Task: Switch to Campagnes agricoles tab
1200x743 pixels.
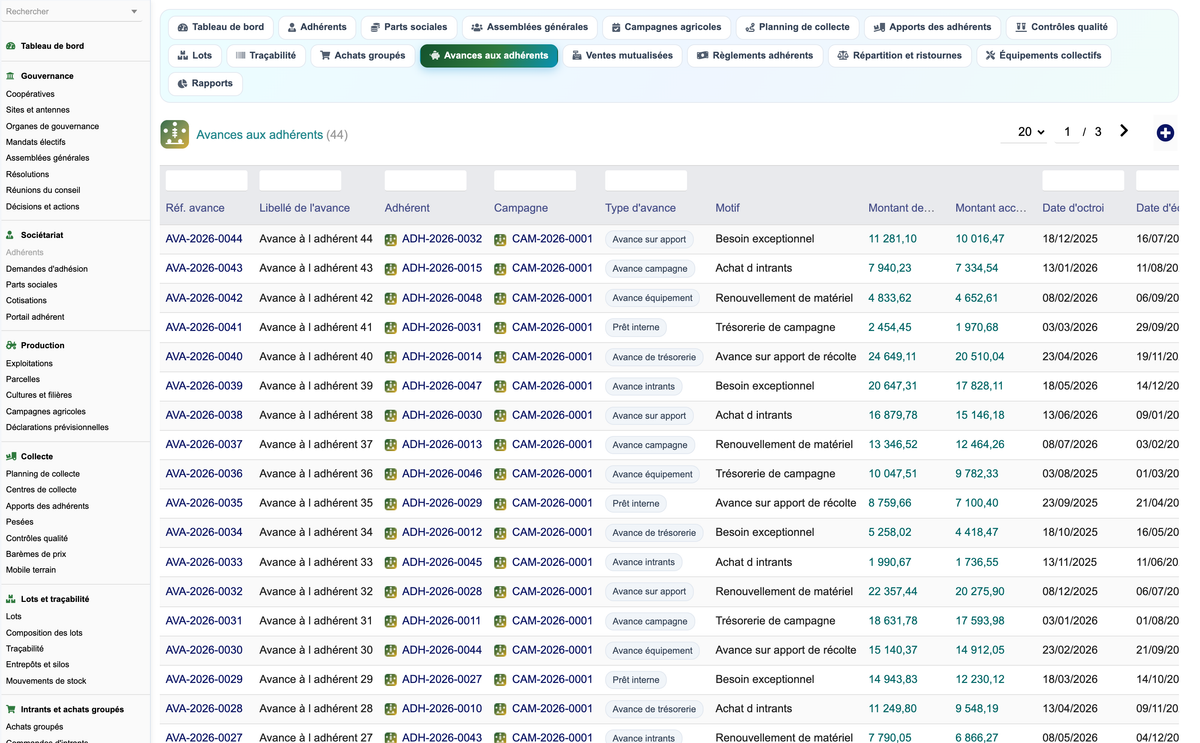Action: pyautogui.click(x=667, y=27)
